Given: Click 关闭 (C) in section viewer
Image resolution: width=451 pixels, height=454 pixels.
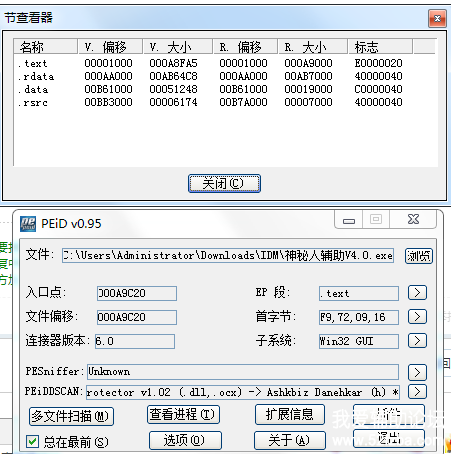Looking at the screenshot, I should 224,183.
